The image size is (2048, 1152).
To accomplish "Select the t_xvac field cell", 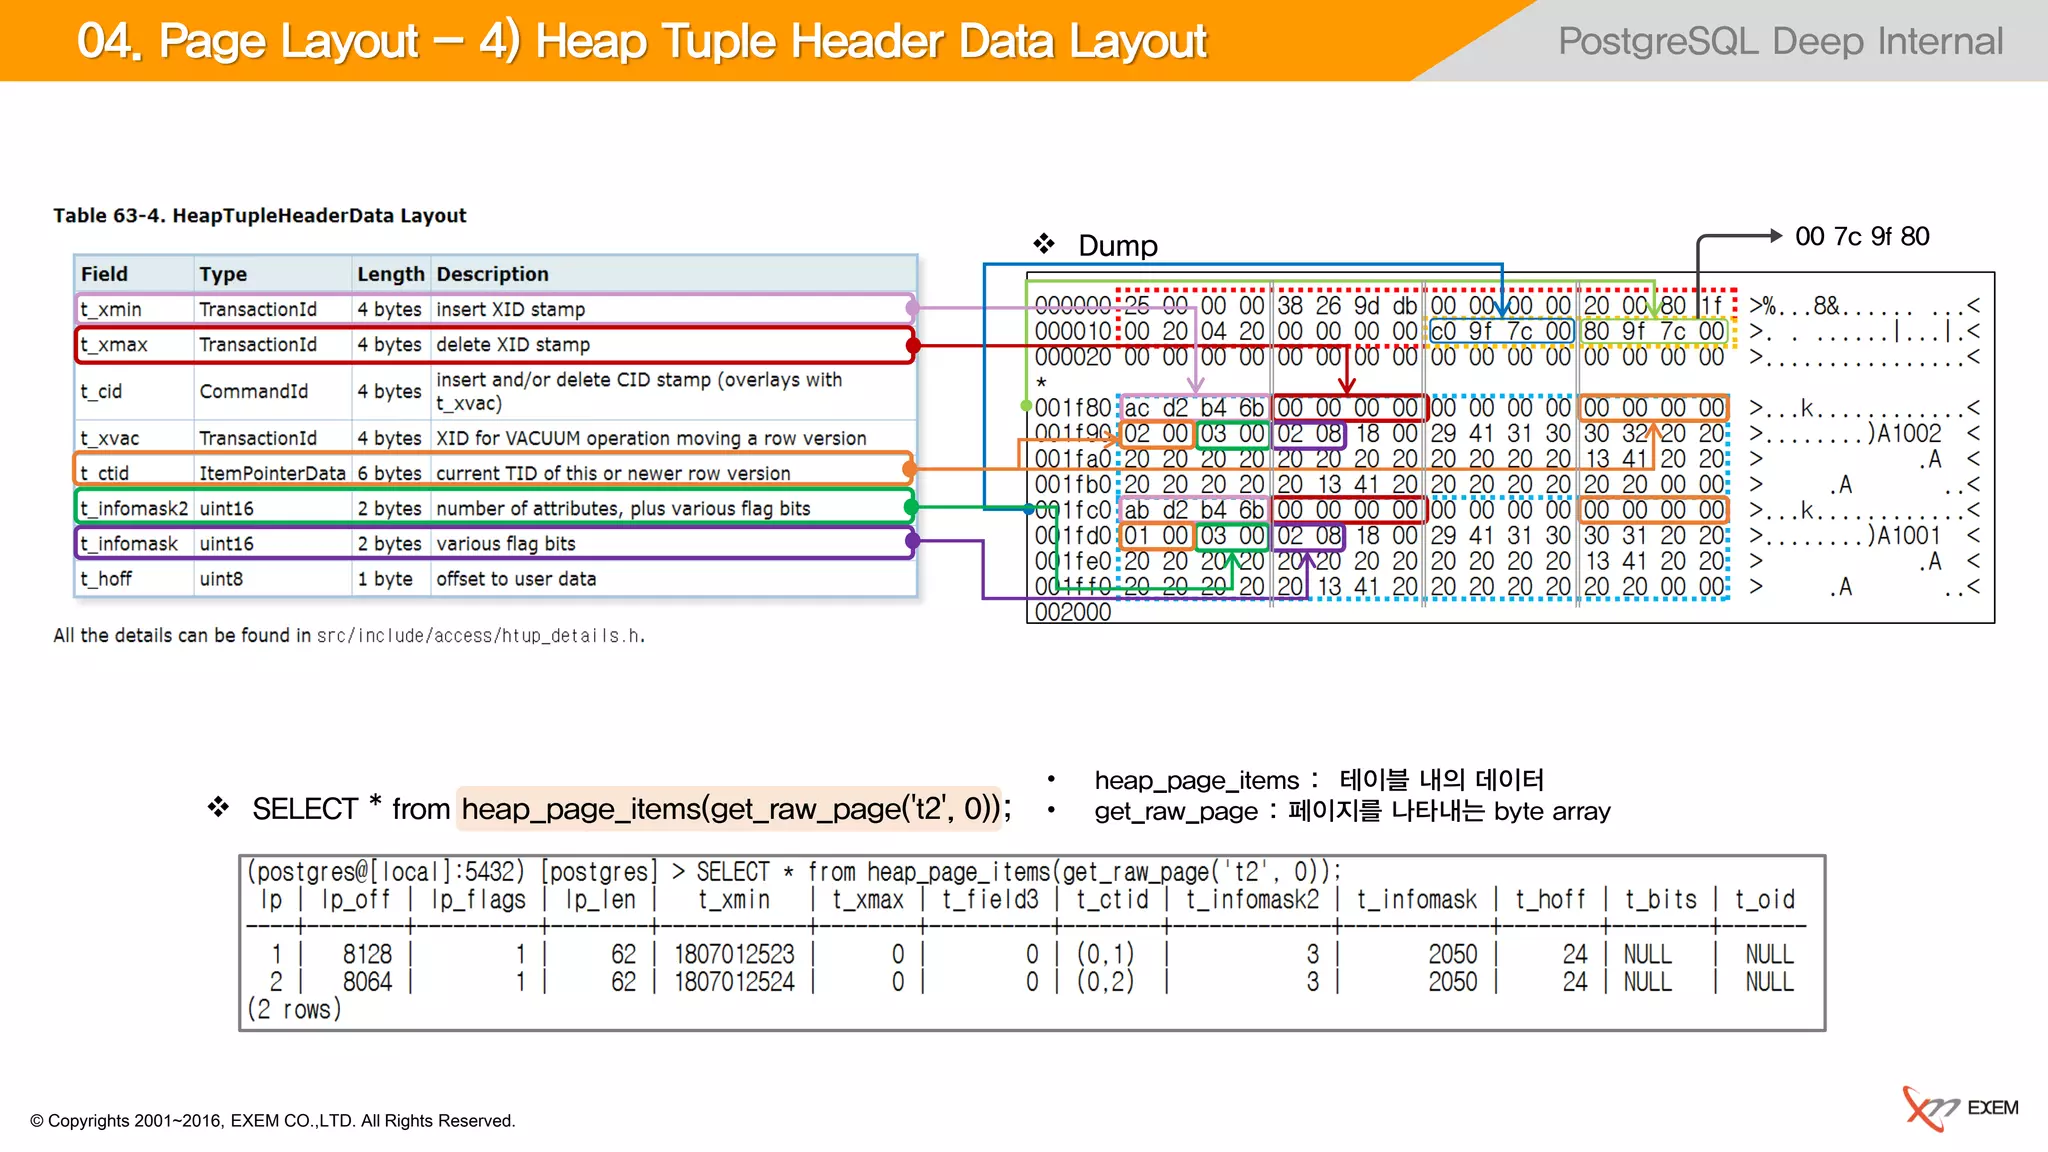I will pyautogui.click(x=134, y=438).
